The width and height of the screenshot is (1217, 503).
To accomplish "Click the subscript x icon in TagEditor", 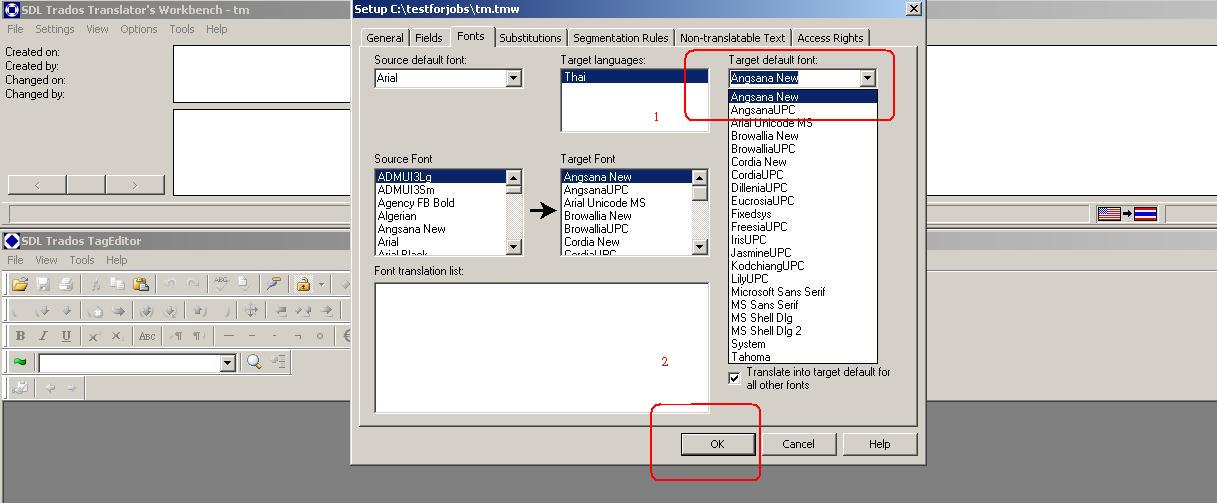I will 117,336.
